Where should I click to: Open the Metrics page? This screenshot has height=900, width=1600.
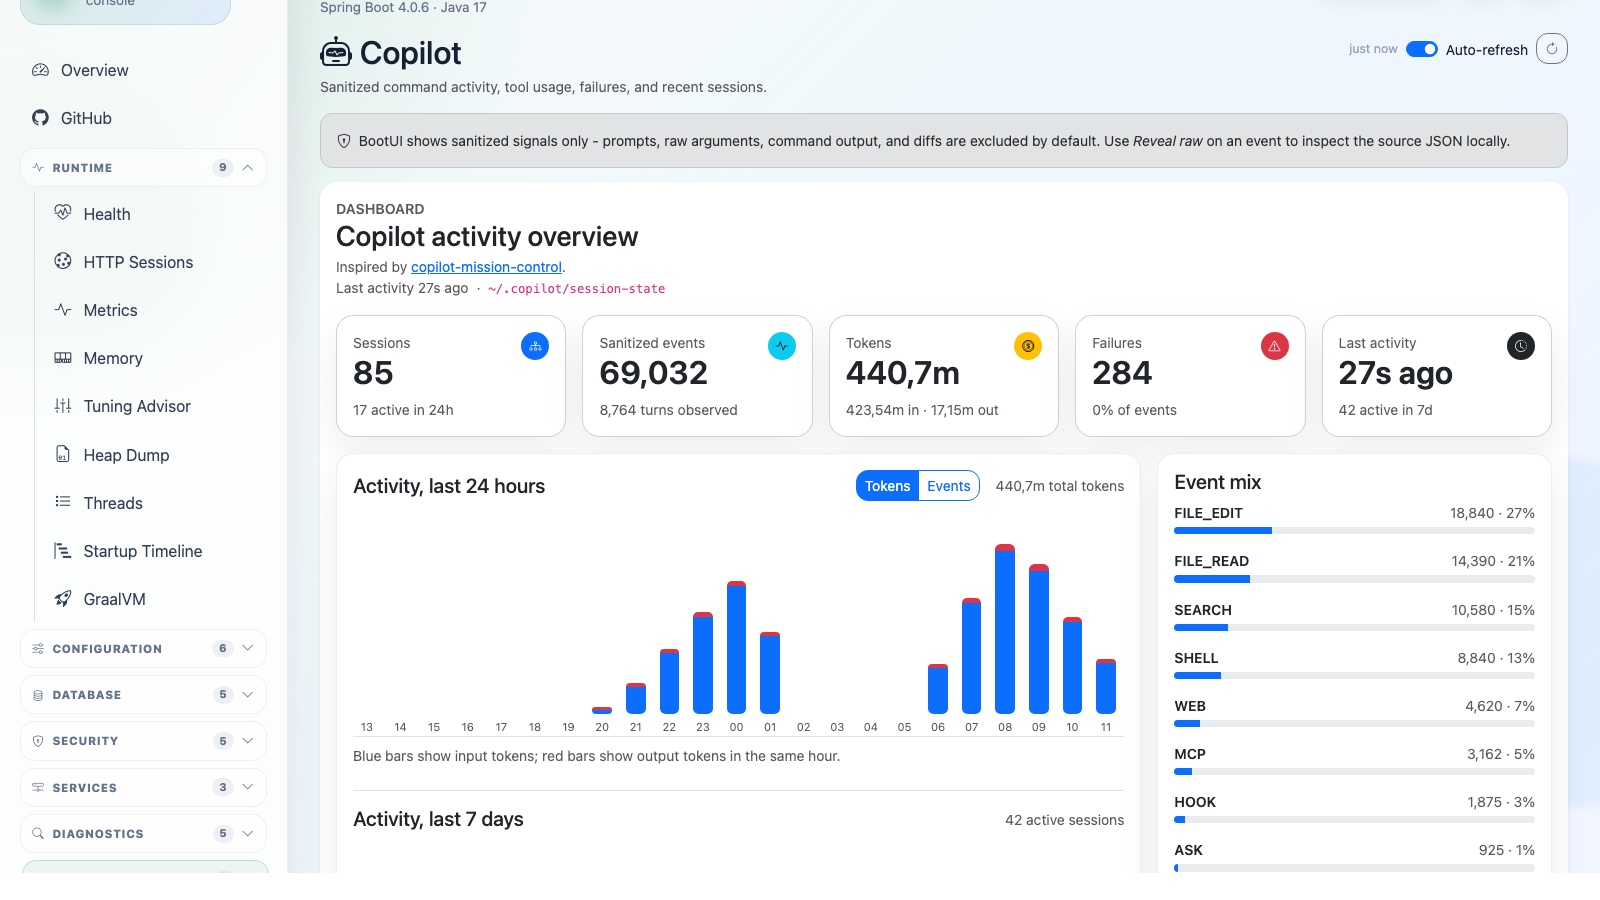[155, 310]
